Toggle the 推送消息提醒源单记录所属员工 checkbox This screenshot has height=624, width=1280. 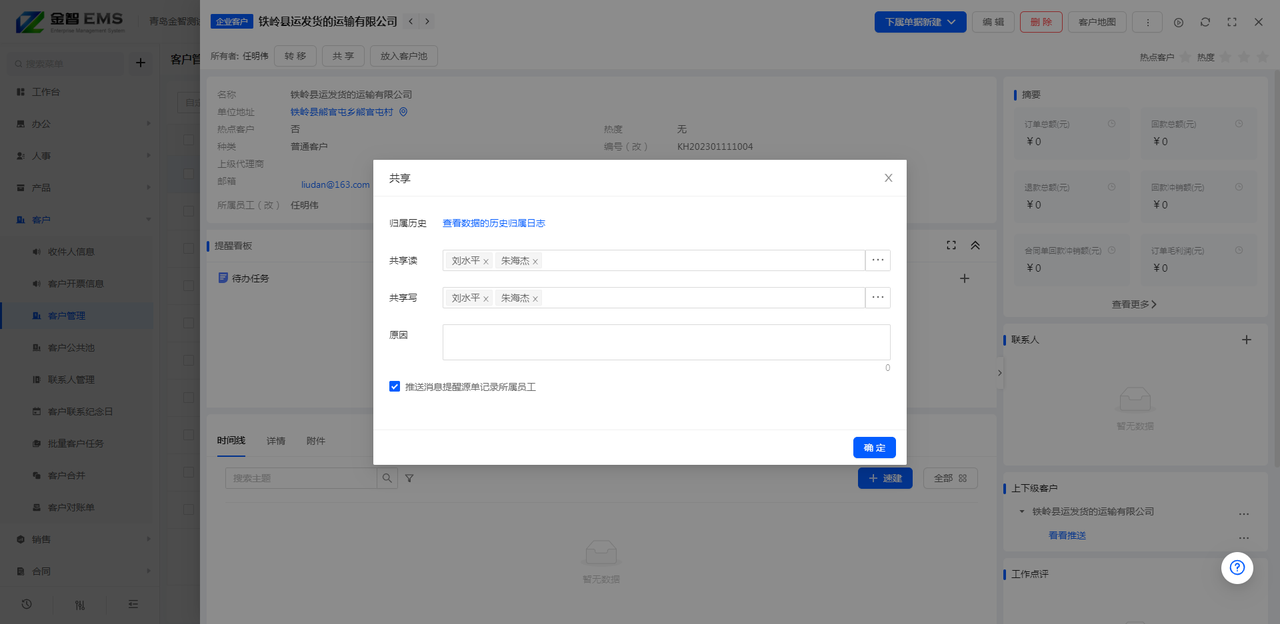pos(395,386)
